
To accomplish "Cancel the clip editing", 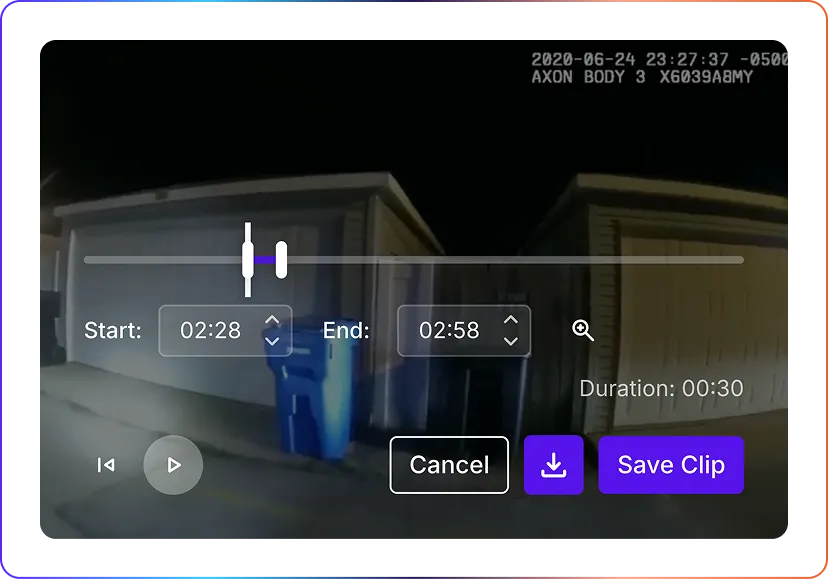I will click(449, 465).
